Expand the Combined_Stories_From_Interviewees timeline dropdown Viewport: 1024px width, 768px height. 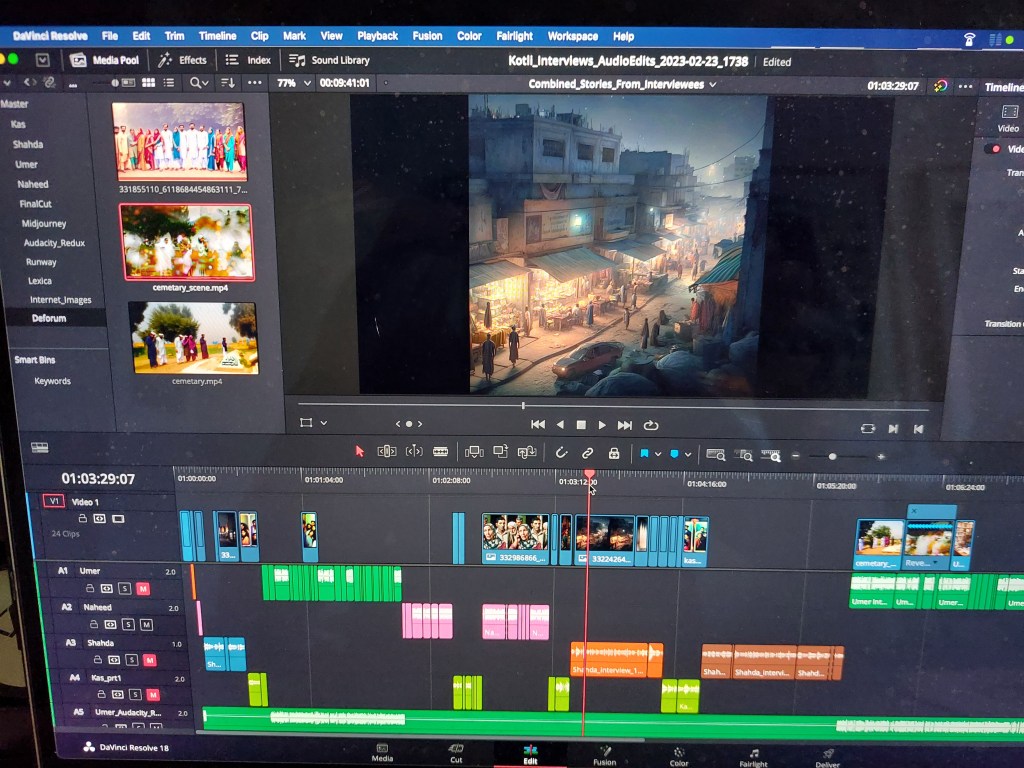622,85
